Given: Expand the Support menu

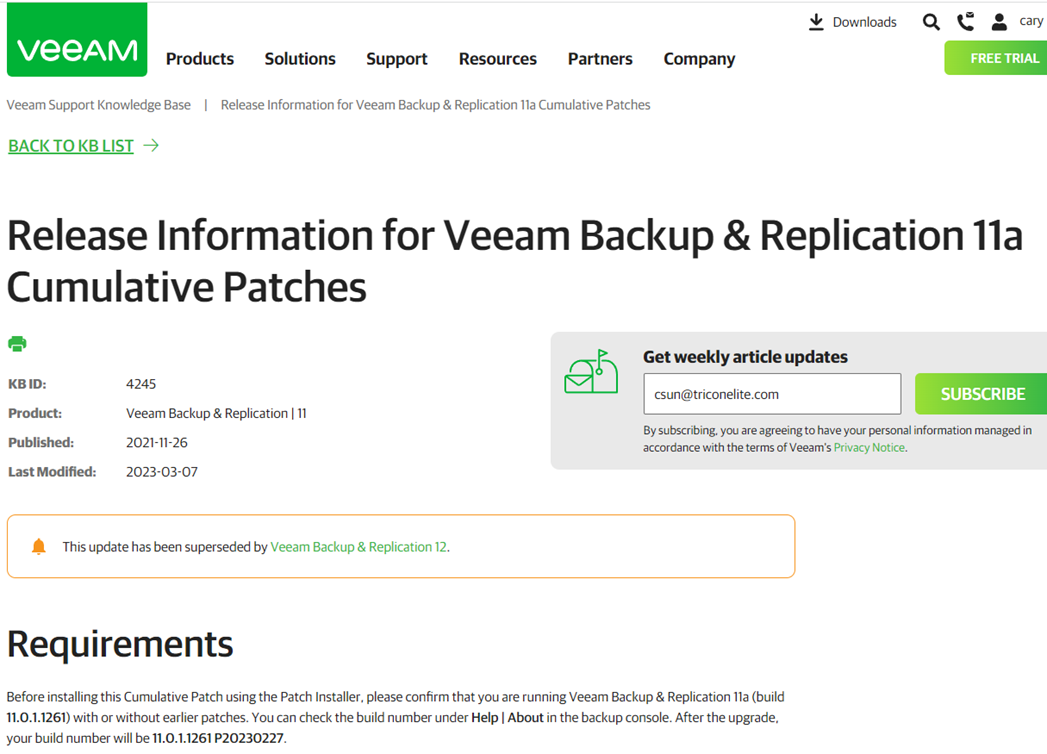Looking at the screenshot, I should (397, 59).
